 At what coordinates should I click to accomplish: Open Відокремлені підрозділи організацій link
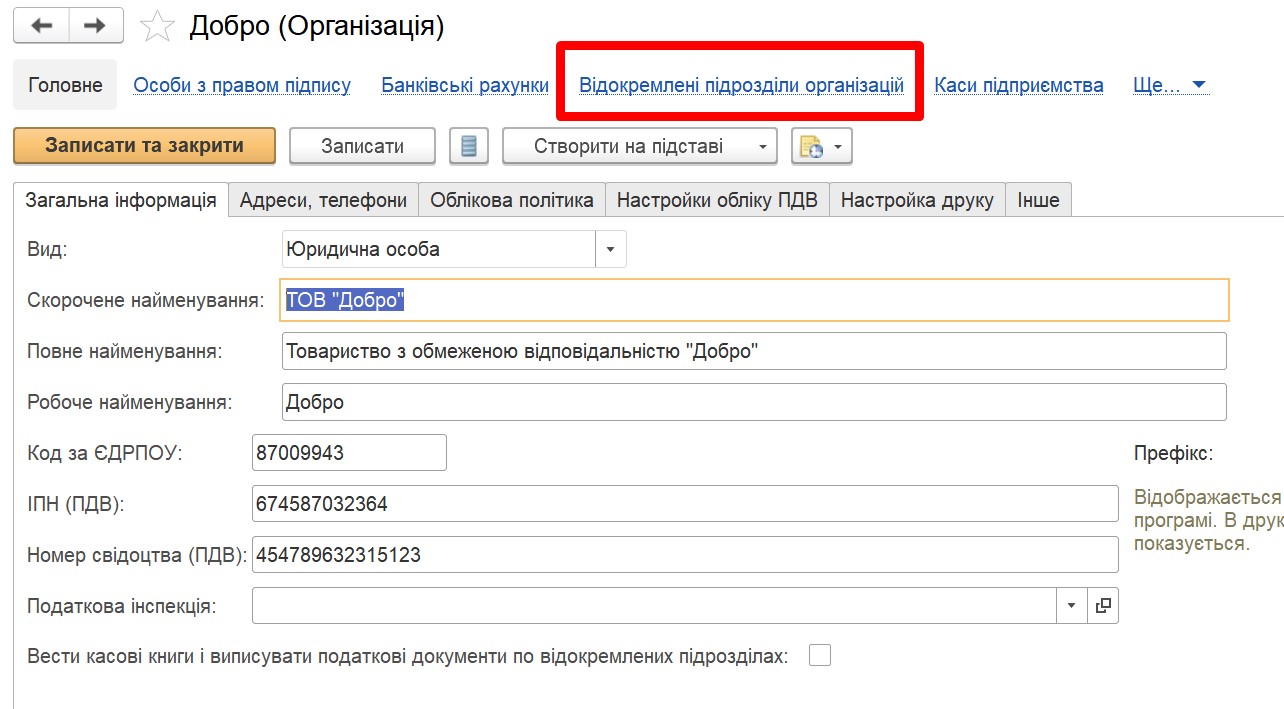pos(742,85)
